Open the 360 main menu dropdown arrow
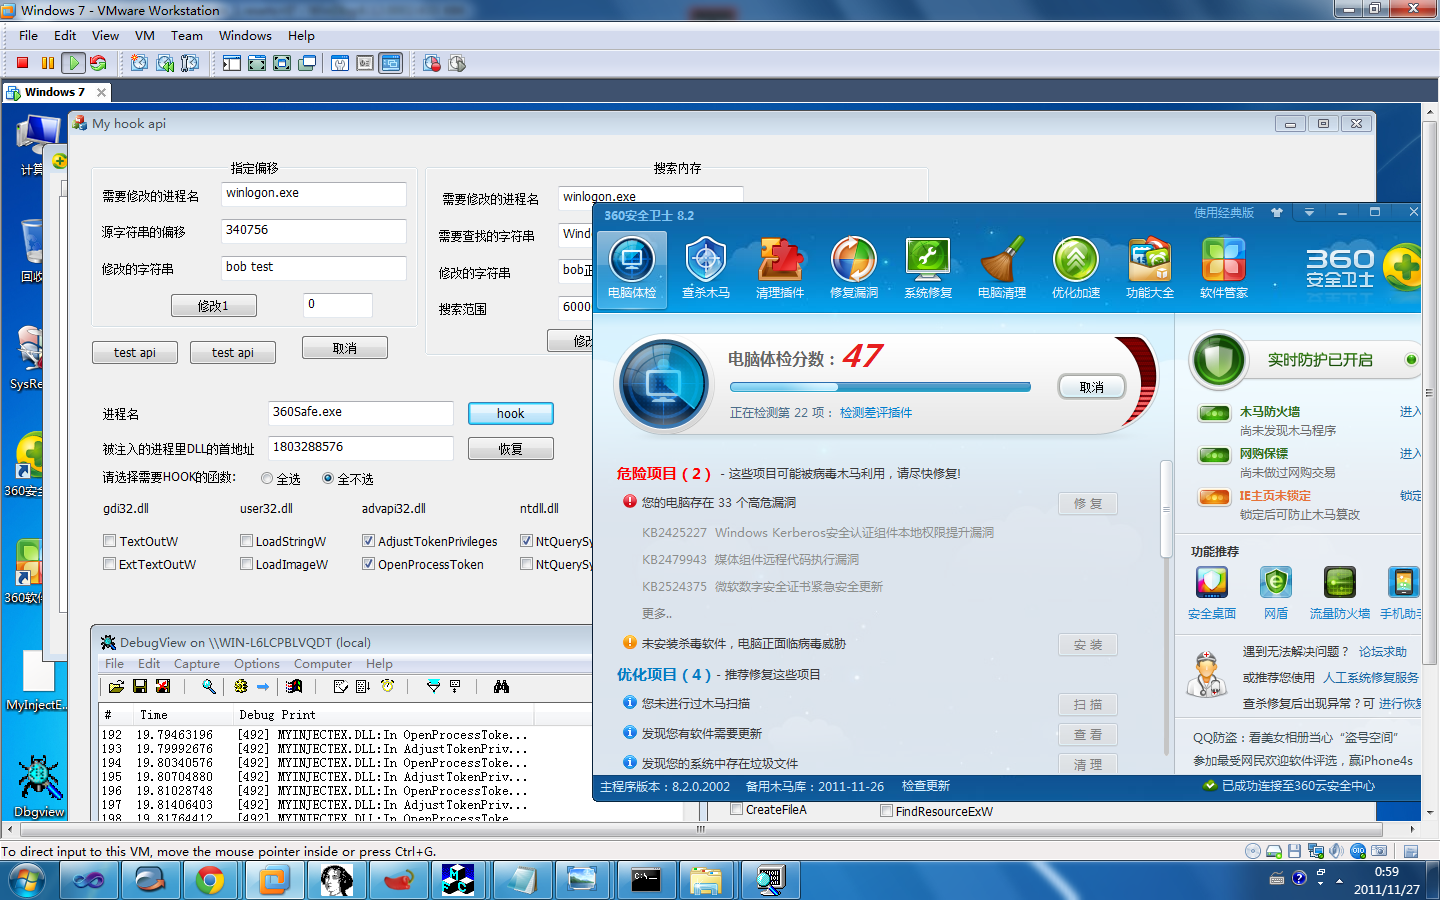Viewport: 1440px width, 900px height. point(1309,213)
